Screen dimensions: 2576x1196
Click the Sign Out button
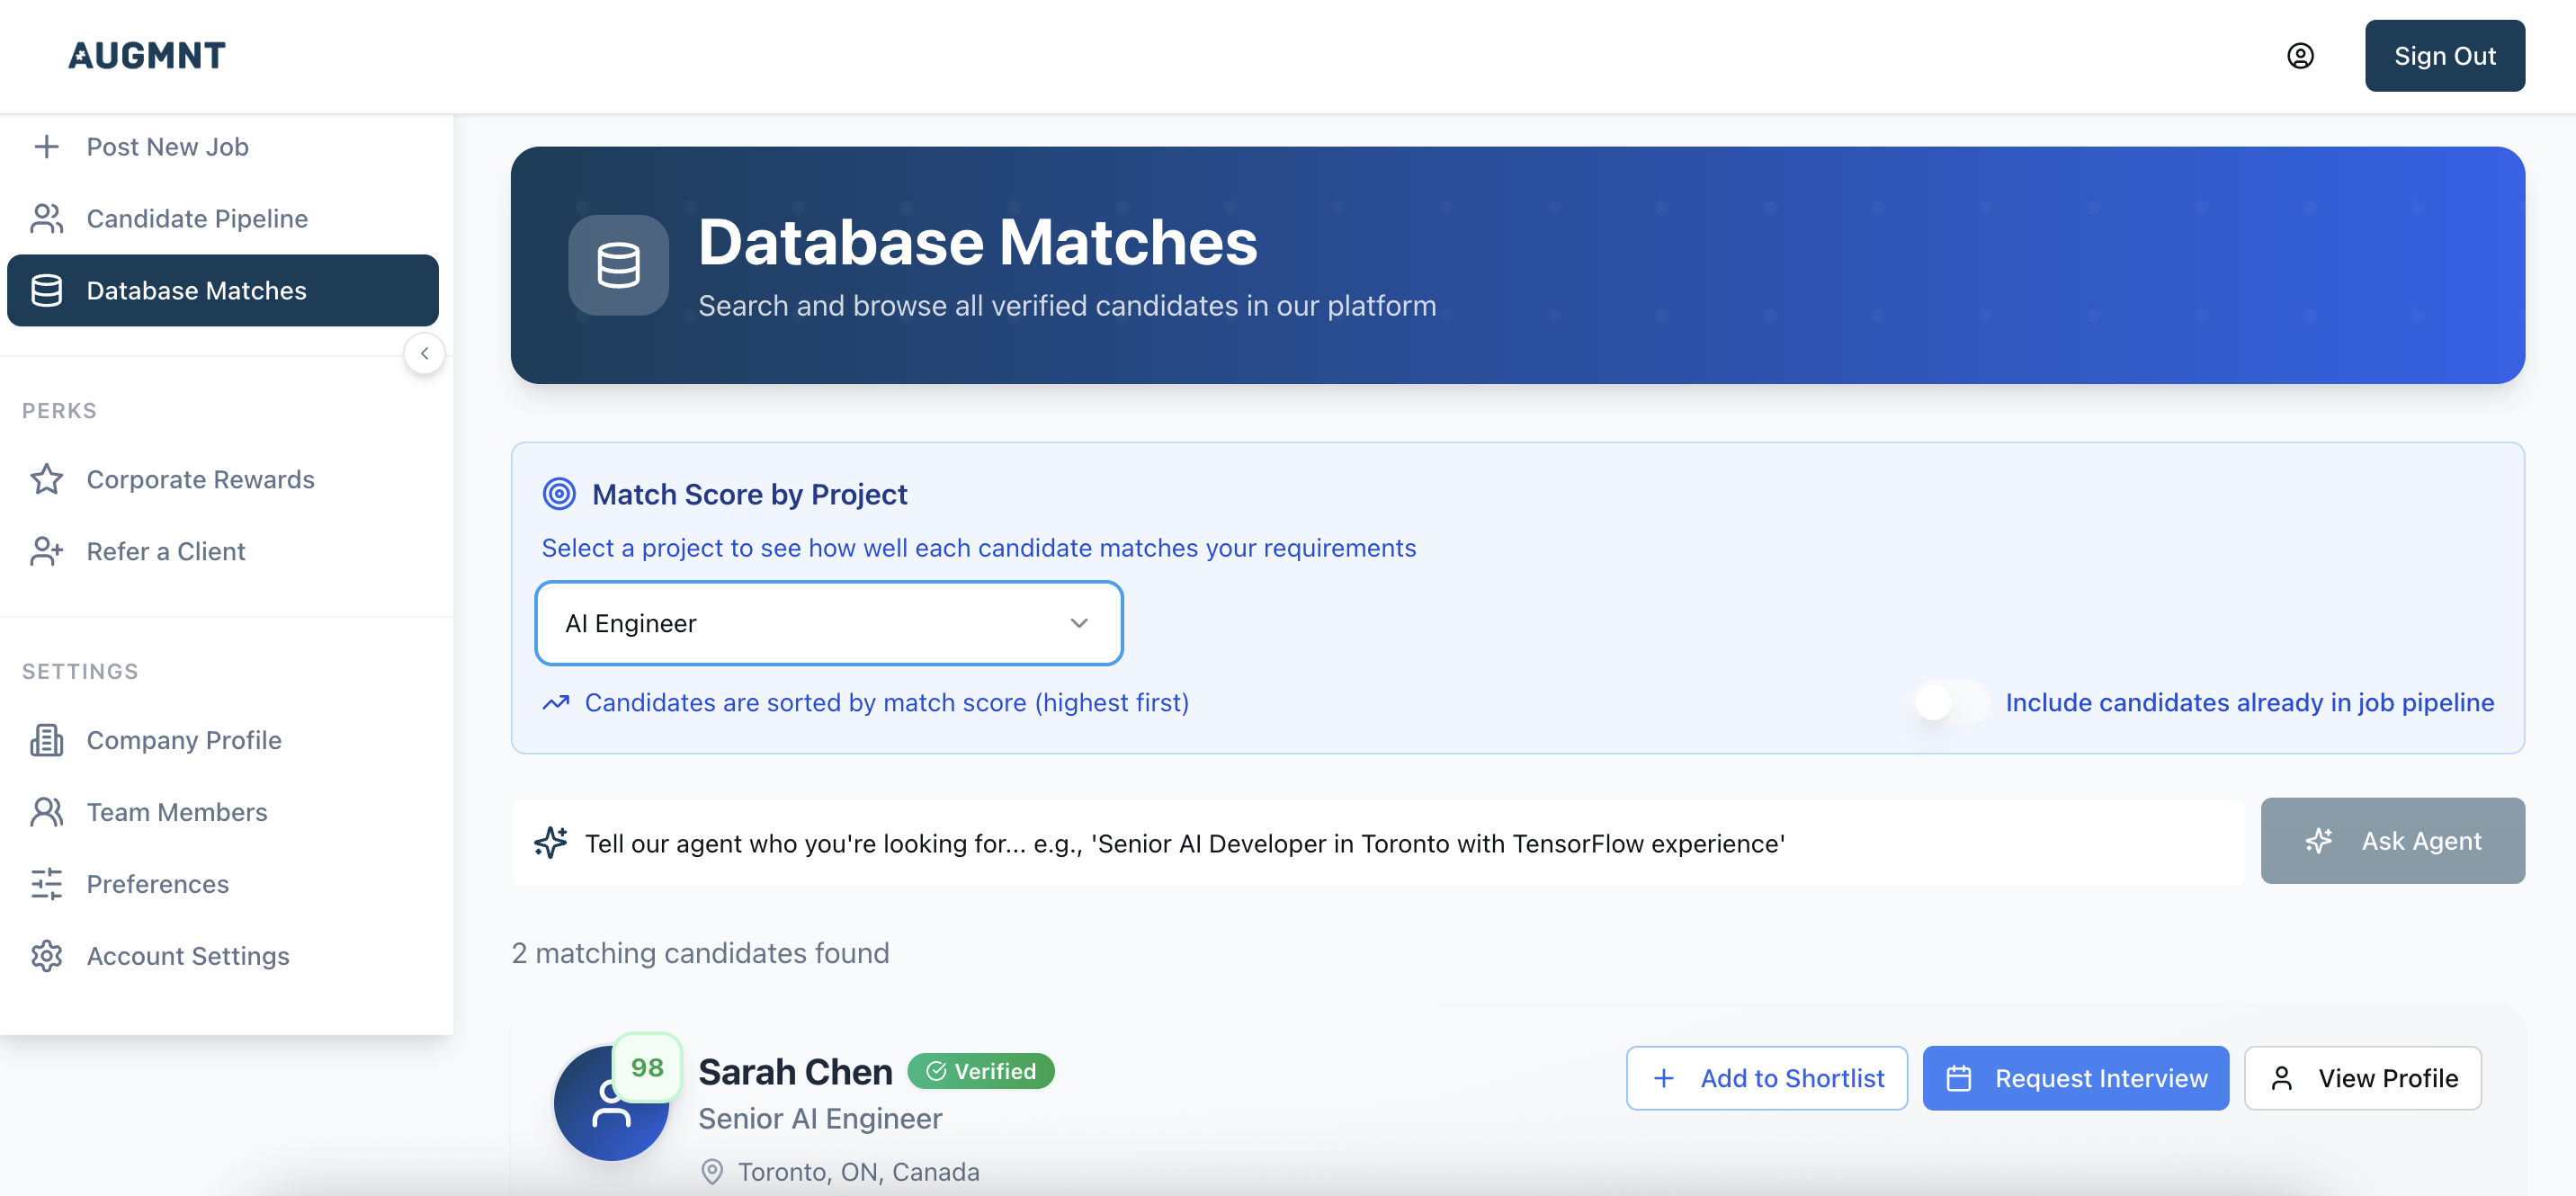pos(2444,56)
